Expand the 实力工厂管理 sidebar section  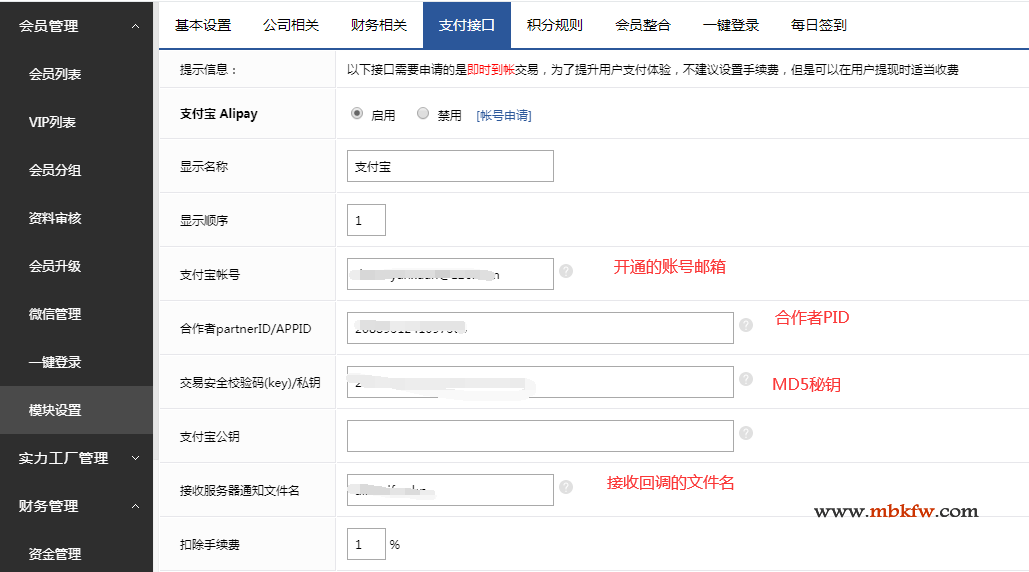(135, 458)
